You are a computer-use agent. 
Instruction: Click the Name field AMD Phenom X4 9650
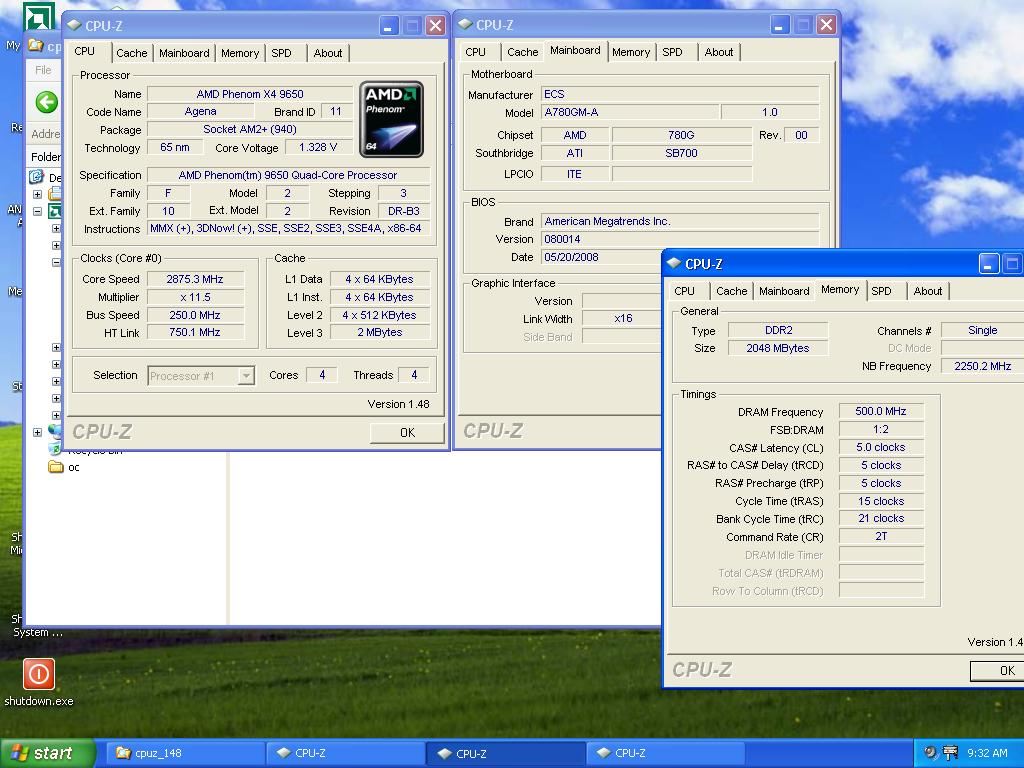(250, 94)
